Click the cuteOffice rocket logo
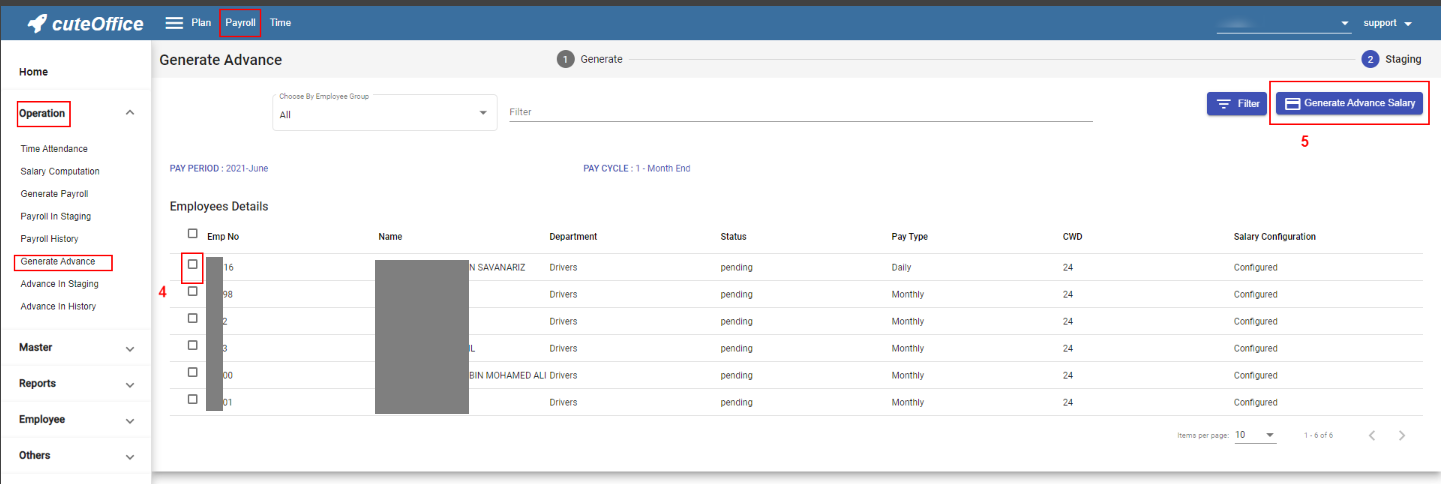Screen dimensions: 1441x484 (x=38, y=23)
